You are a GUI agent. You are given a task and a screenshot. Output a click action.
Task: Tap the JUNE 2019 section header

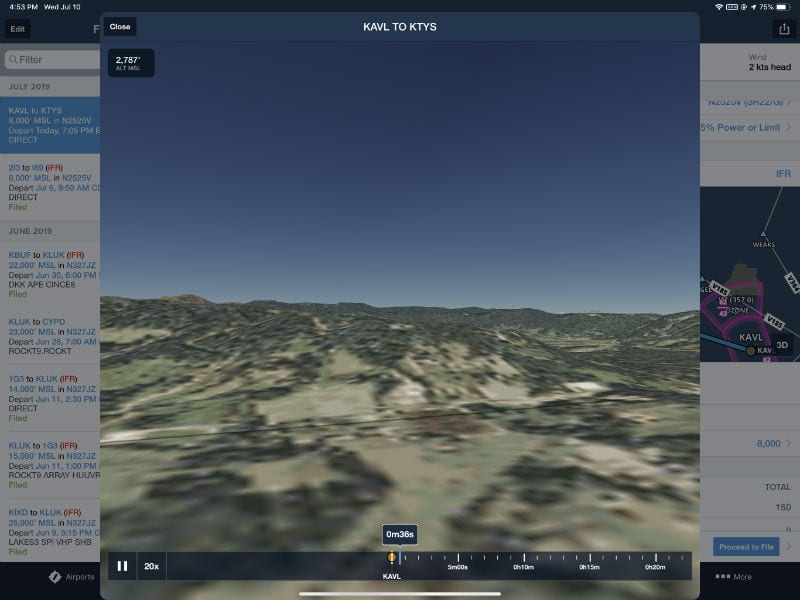coord(50,231)
